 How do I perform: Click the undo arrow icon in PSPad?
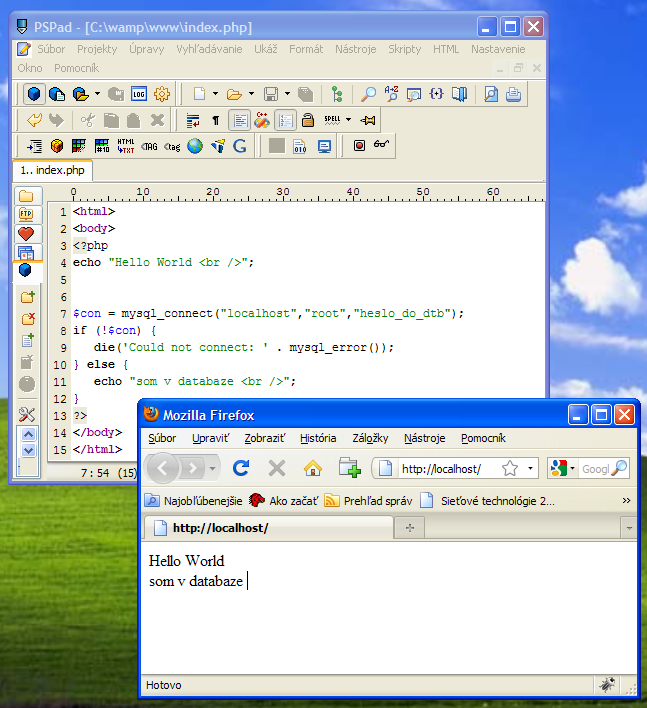click(34, 120)
